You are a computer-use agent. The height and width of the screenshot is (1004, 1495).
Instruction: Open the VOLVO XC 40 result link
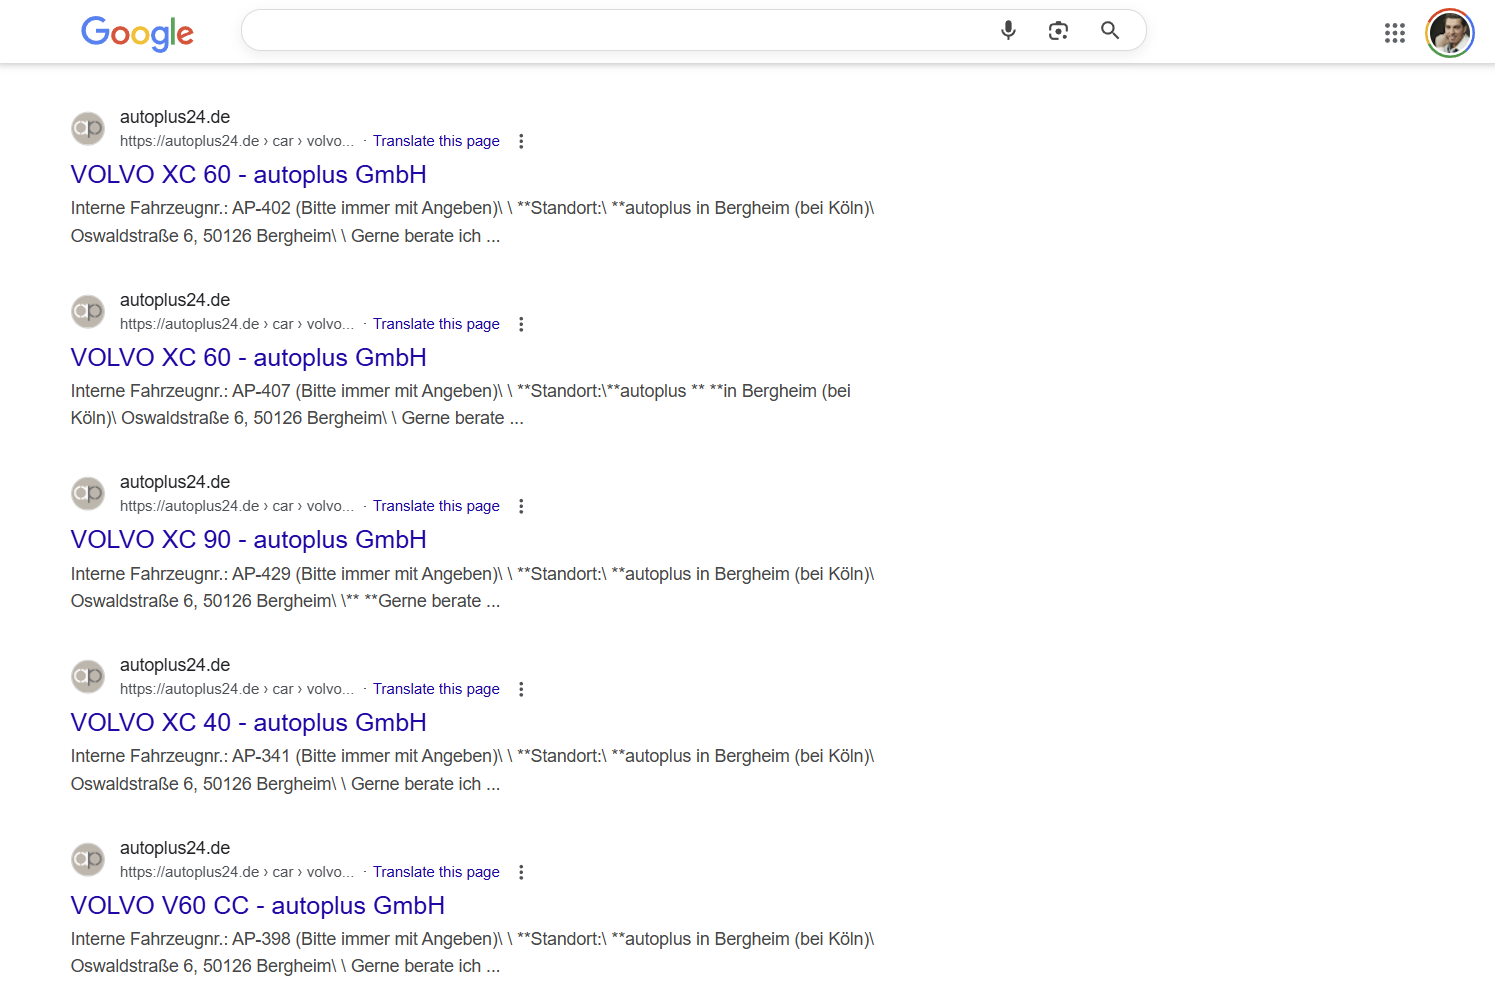248,723
